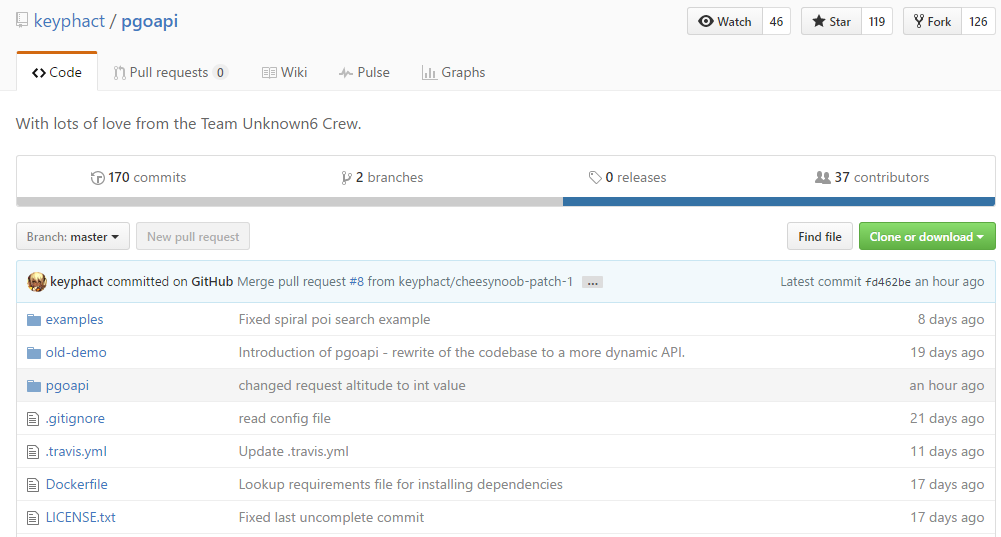Switch to the Pull requests tab

[170, 73]
